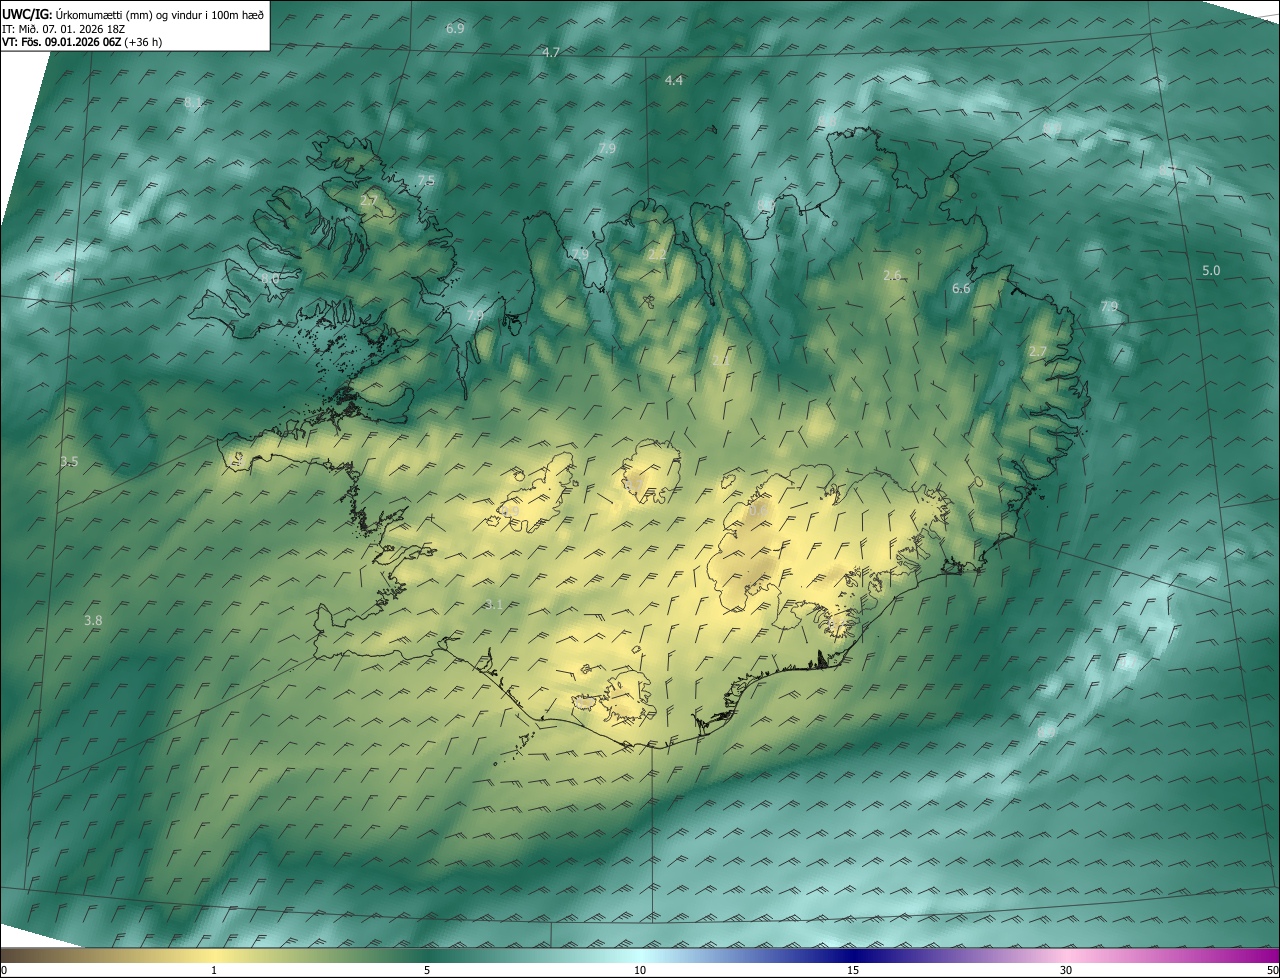Click the 4.7 value label on the map
Screen dimensions: 1280x978
[551, 52]
